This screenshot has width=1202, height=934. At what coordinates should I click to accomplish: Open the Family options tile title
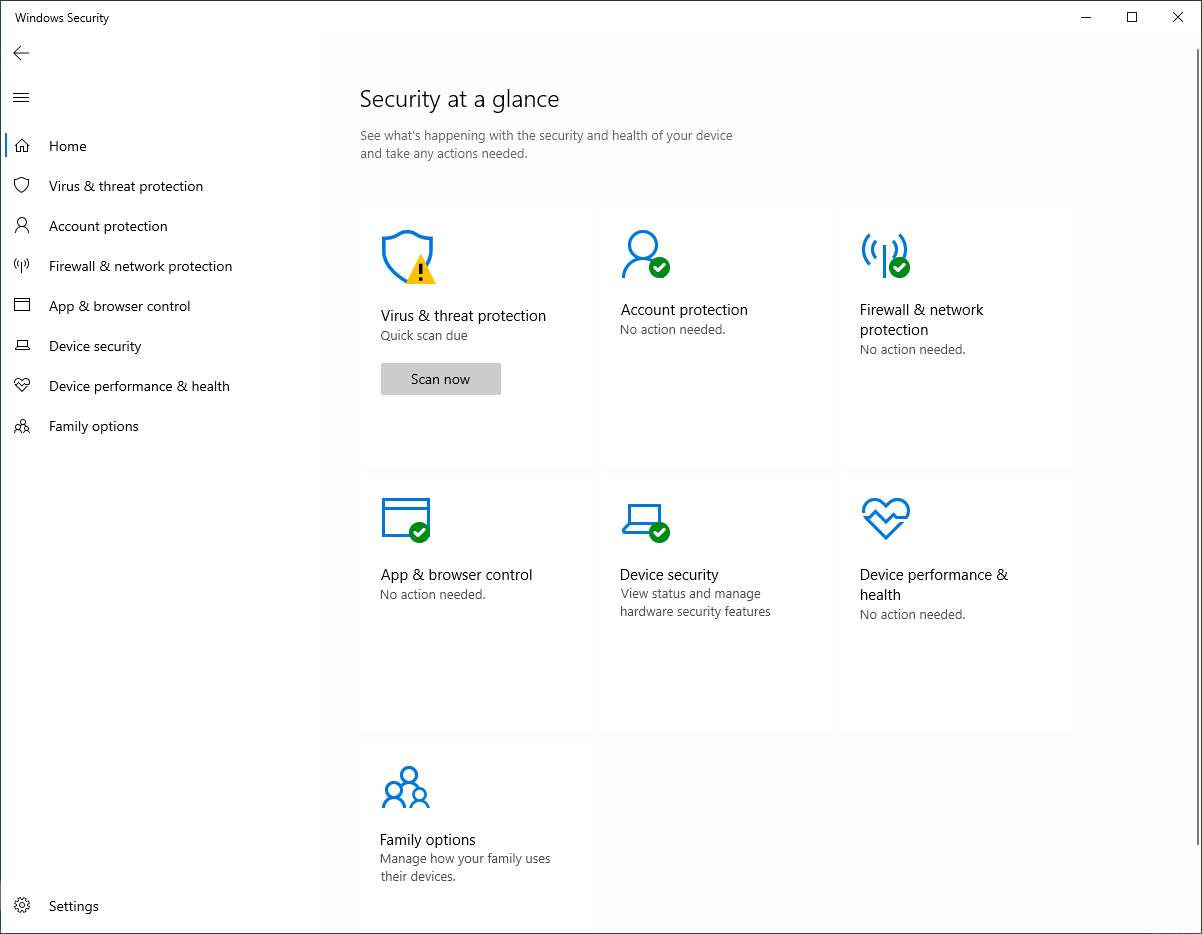(428, 840)
